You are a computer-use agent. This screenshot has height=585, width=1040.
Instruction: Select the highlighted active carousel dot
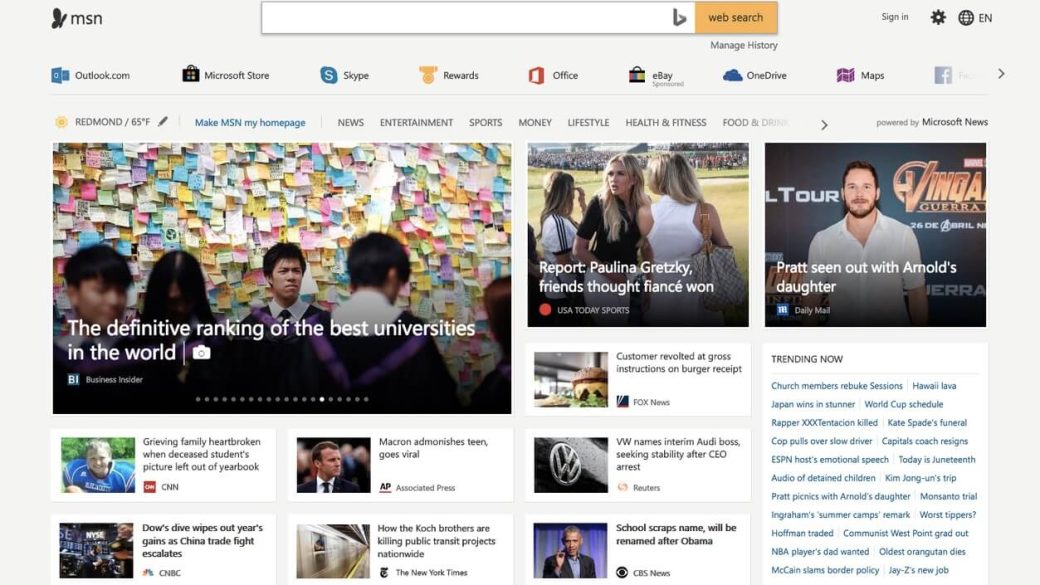322,399
